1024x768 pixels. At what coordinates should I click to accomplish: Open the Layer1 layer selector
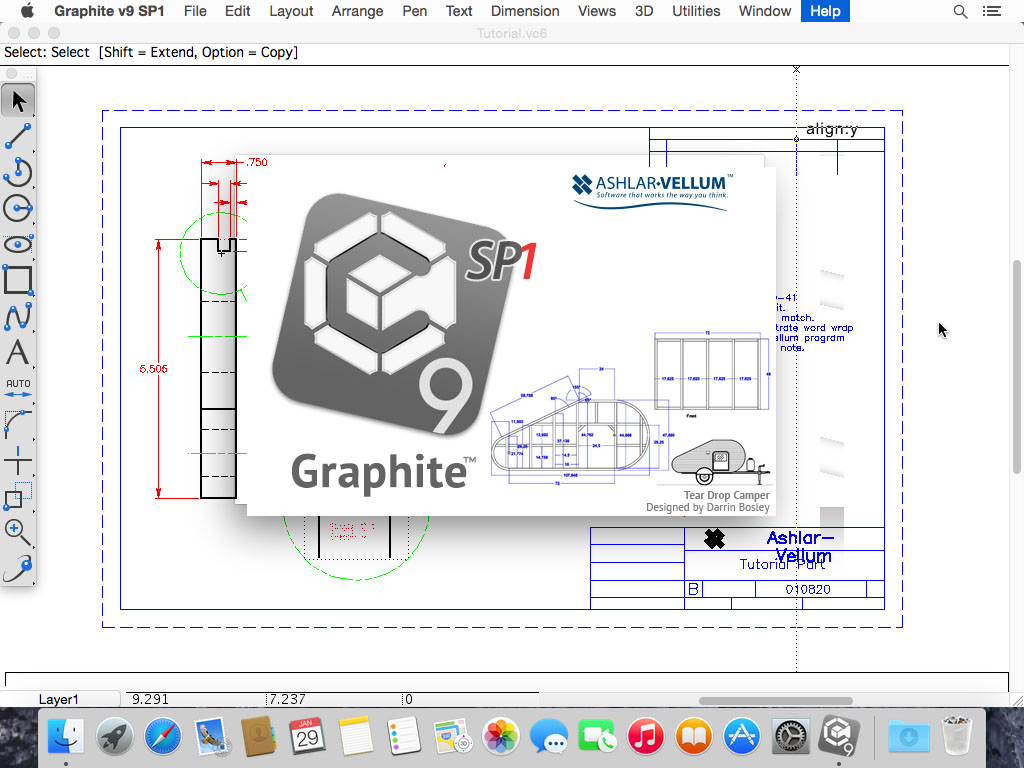point(60,699)
